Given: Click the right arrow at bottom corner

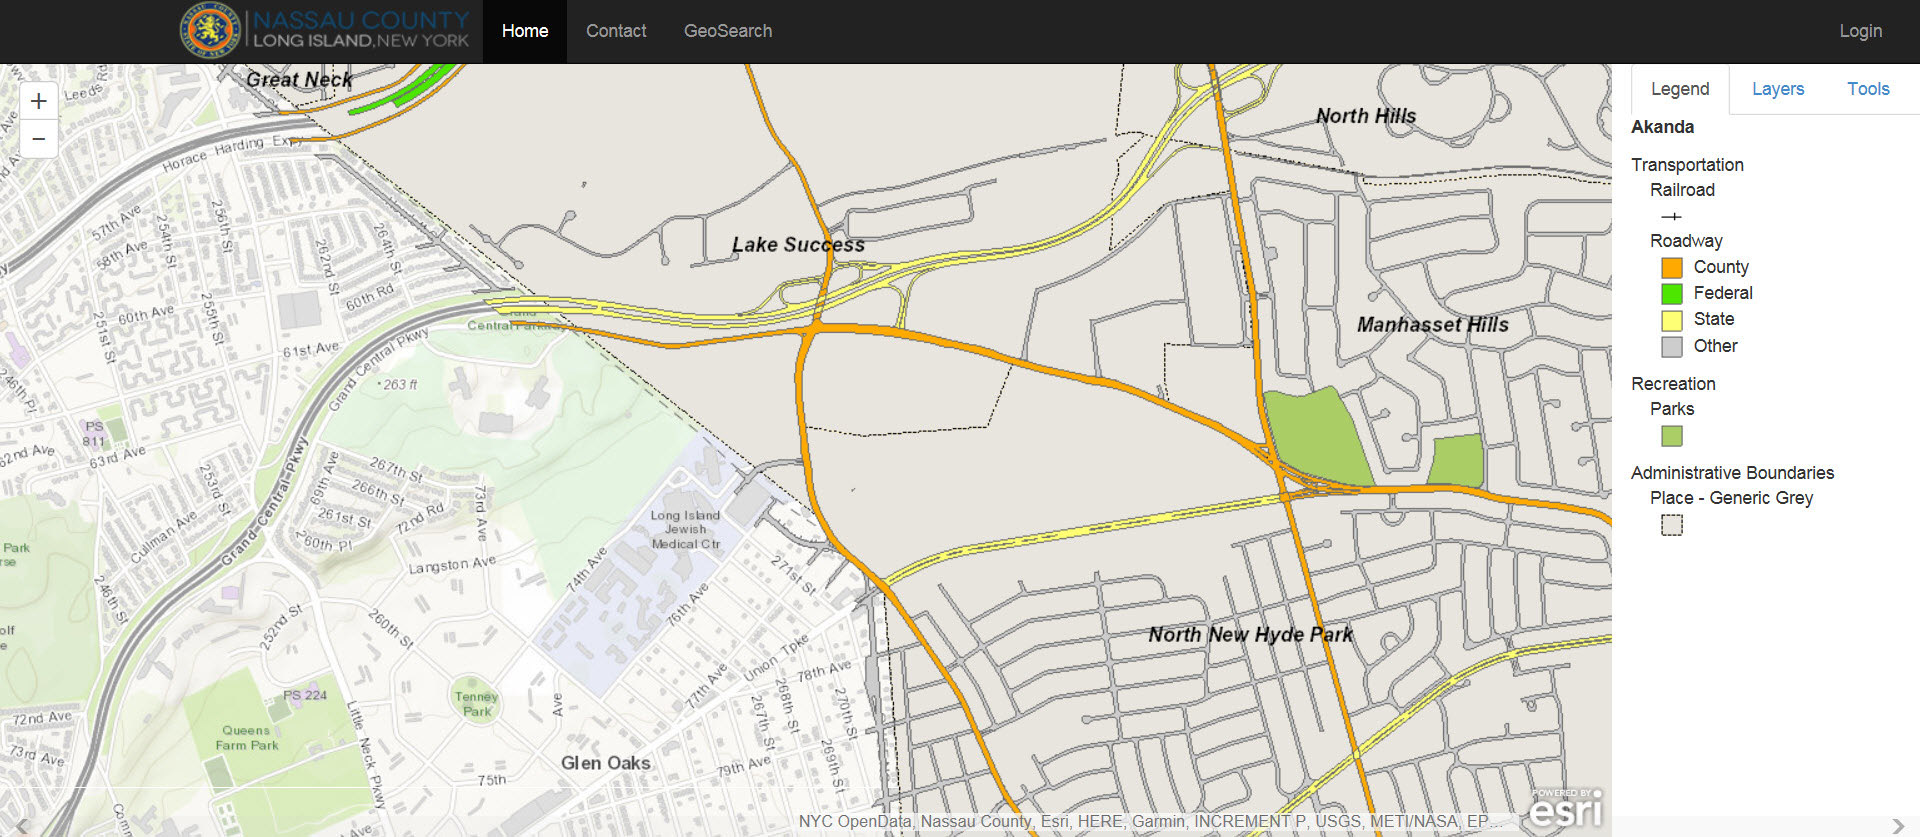Looking at the screenshot, I should [x=1897, y=826].
